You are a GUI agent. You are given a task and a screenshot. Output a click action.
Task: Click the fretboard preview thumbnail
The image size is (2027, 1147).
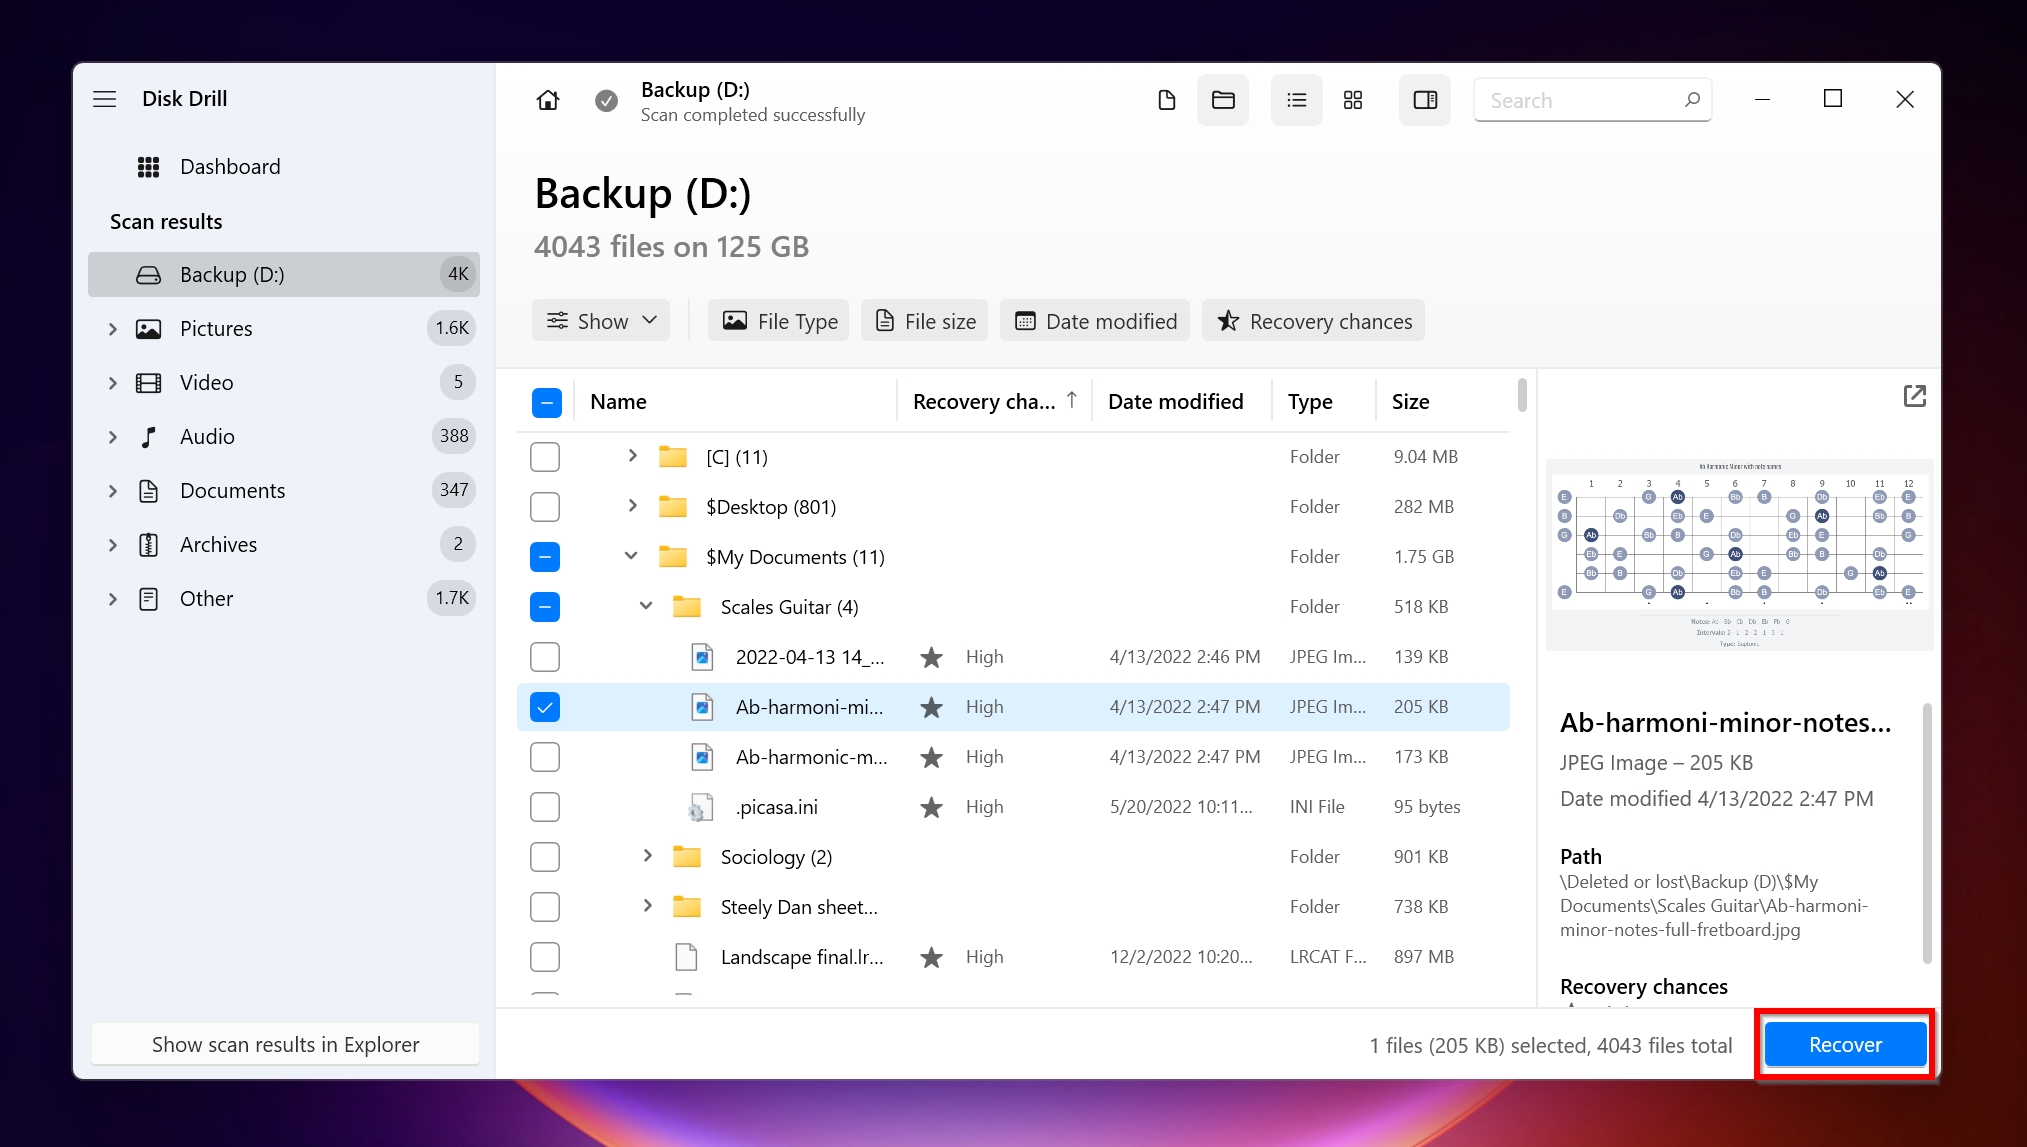point(1739,555)
